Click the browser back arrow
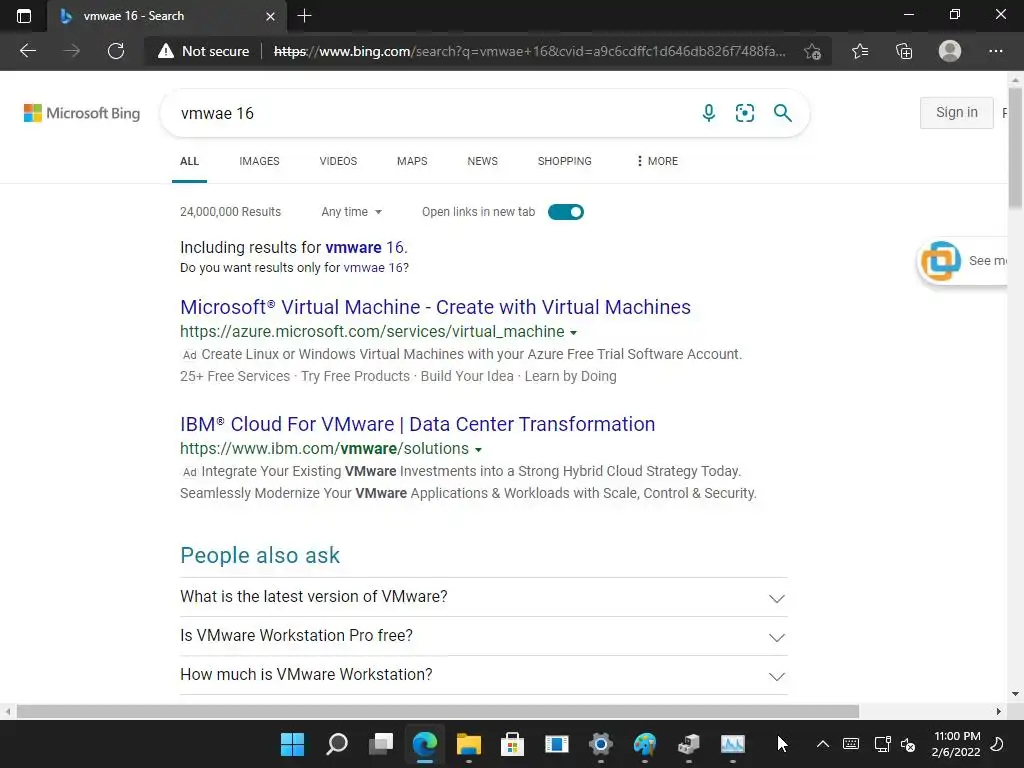 [27, 51]
